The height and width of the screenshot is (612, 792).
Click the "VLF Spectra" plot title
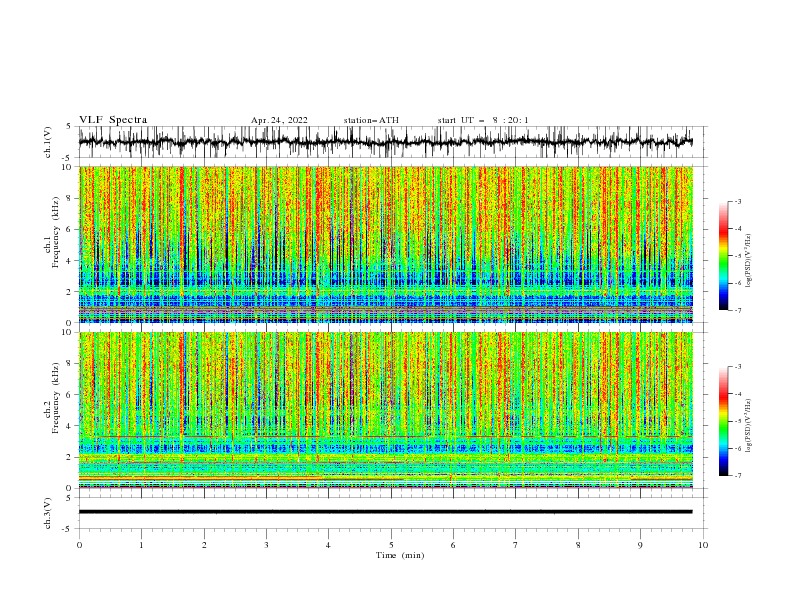[x=113, y=120]
